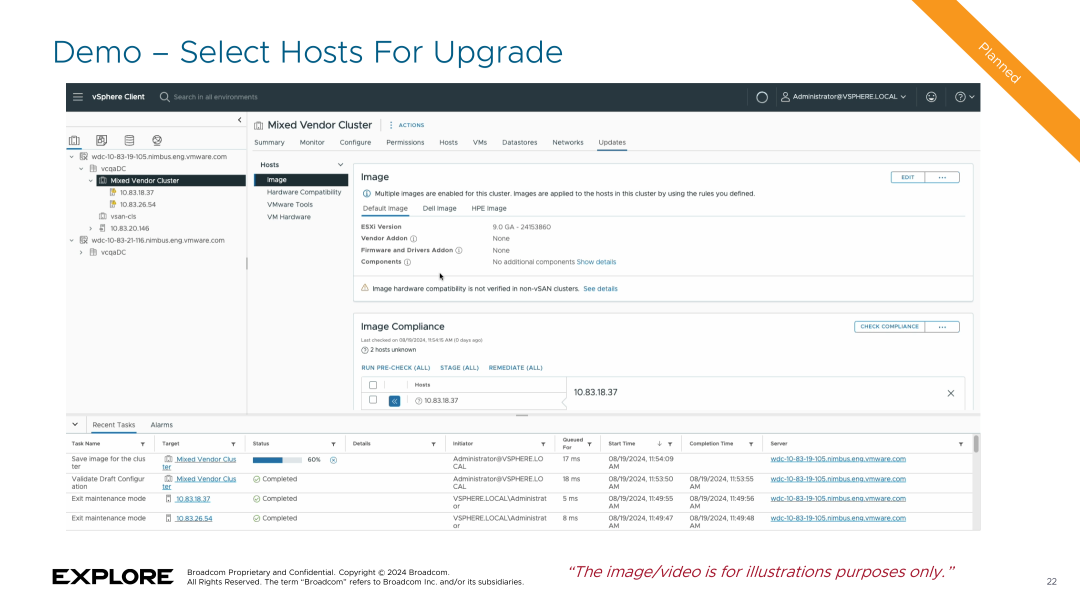1080x608 pixels.
Task: Expand the 10.83.20.146 tree node
Action: (x=91, y=229)
